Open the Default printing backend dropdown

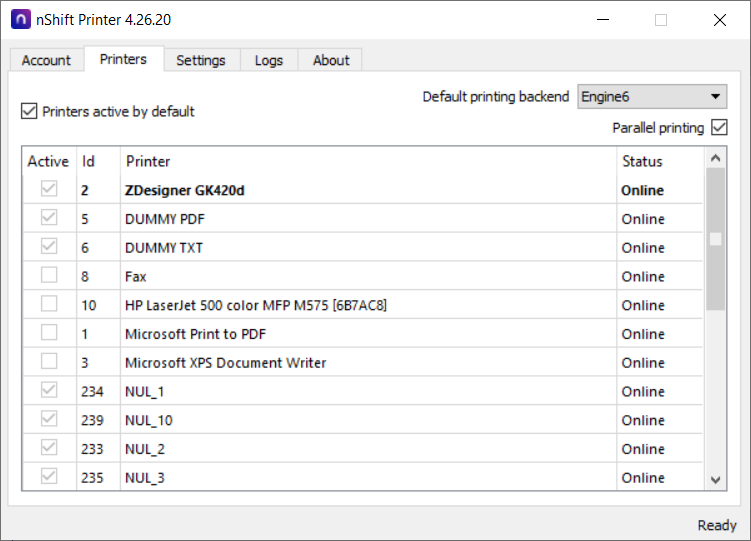tap(652, 97)
